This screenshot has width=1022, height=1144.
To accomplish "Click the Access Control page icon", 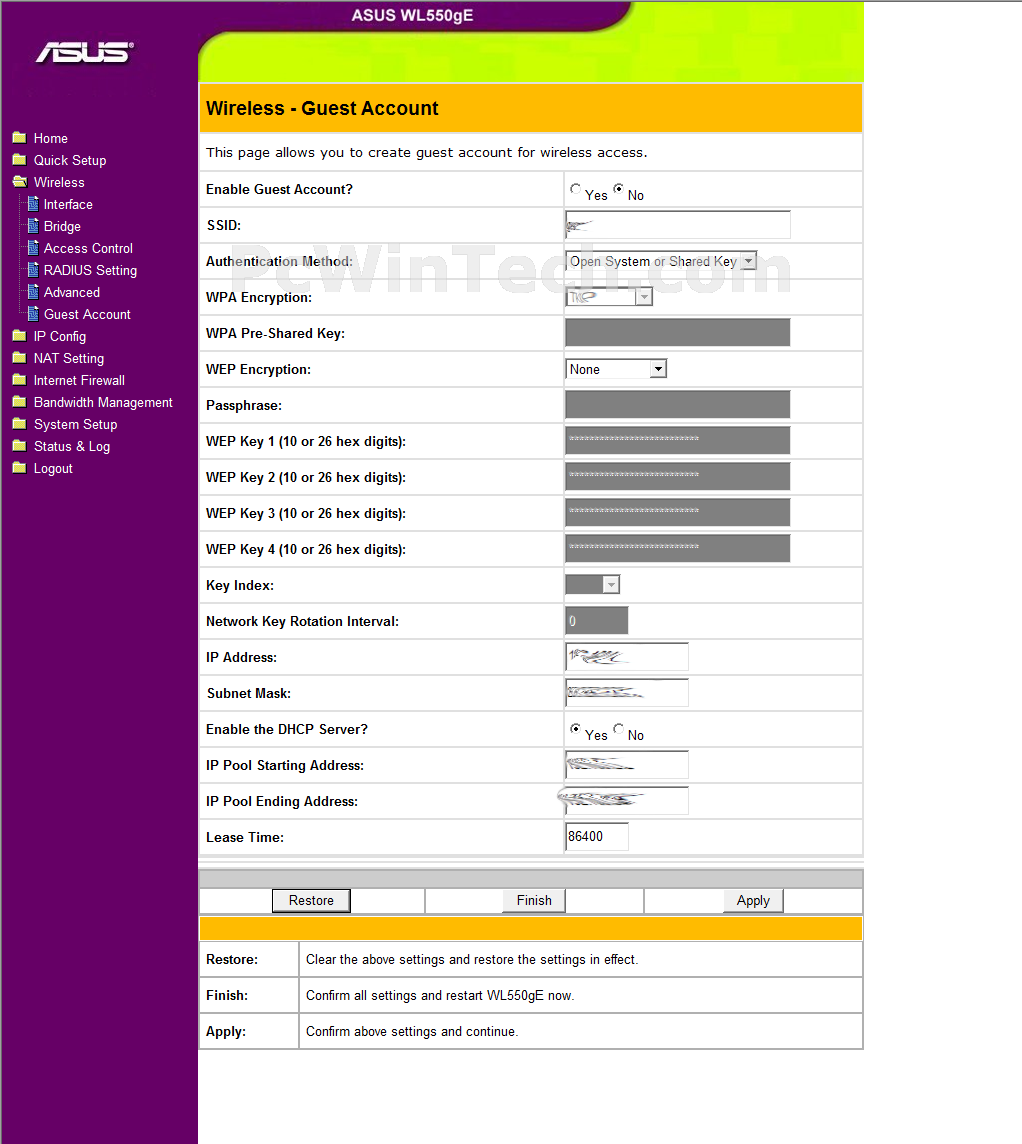I will (x=33, y=247).
